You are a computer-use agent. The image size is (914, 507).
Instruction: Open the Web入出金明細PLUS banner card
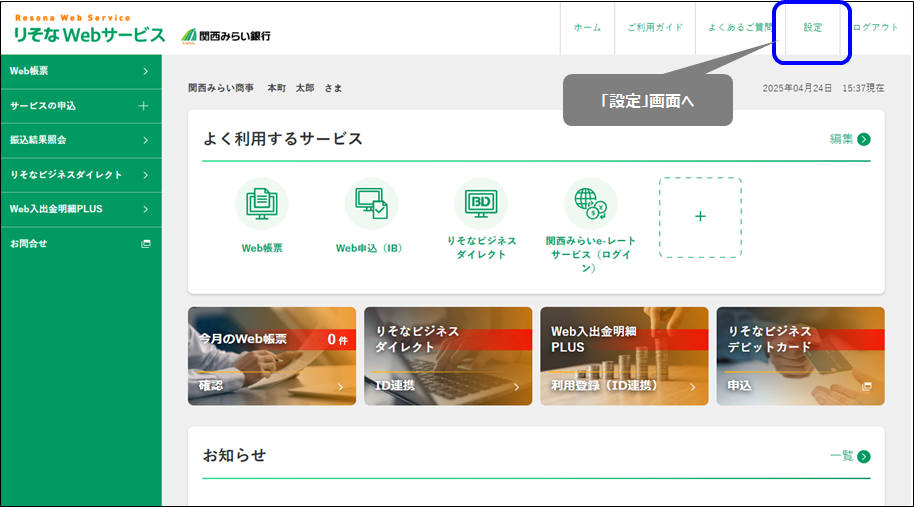(x=624, y=356)
